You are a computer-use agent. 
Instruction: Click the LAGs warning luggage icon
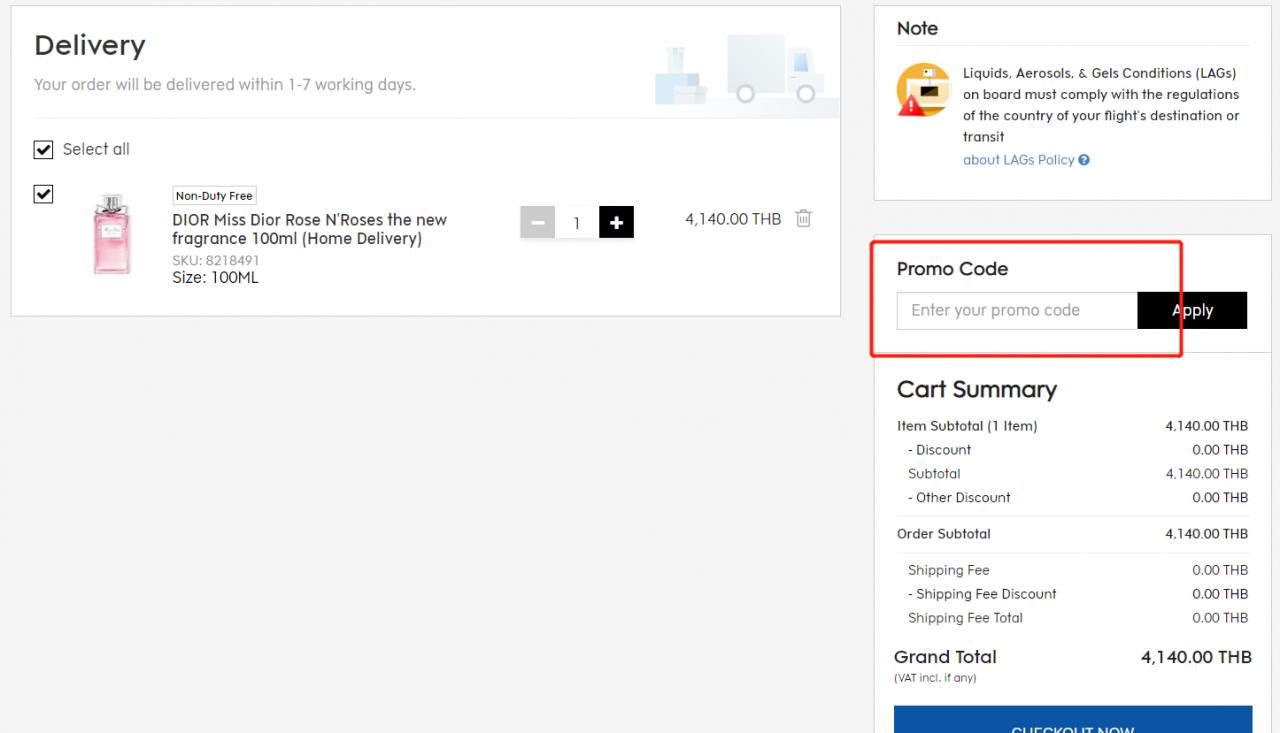[922, 91]
